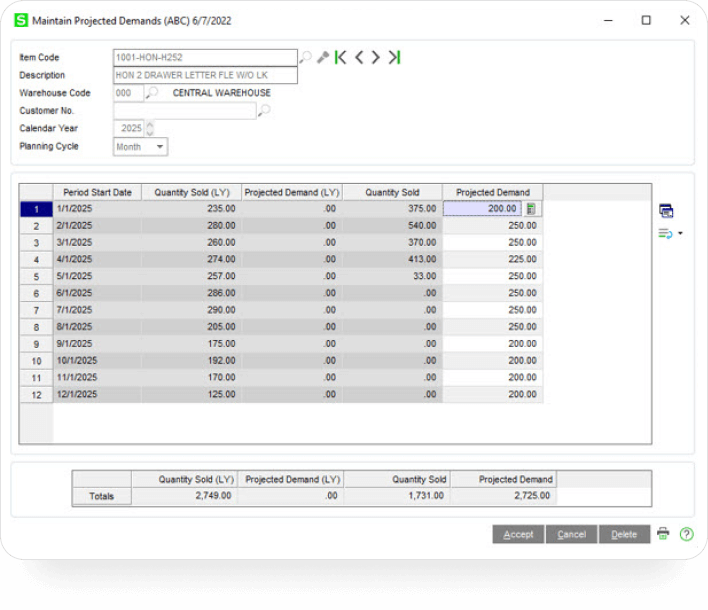
Task: Click Quantity Sold value 540.00
Action: 392,225
